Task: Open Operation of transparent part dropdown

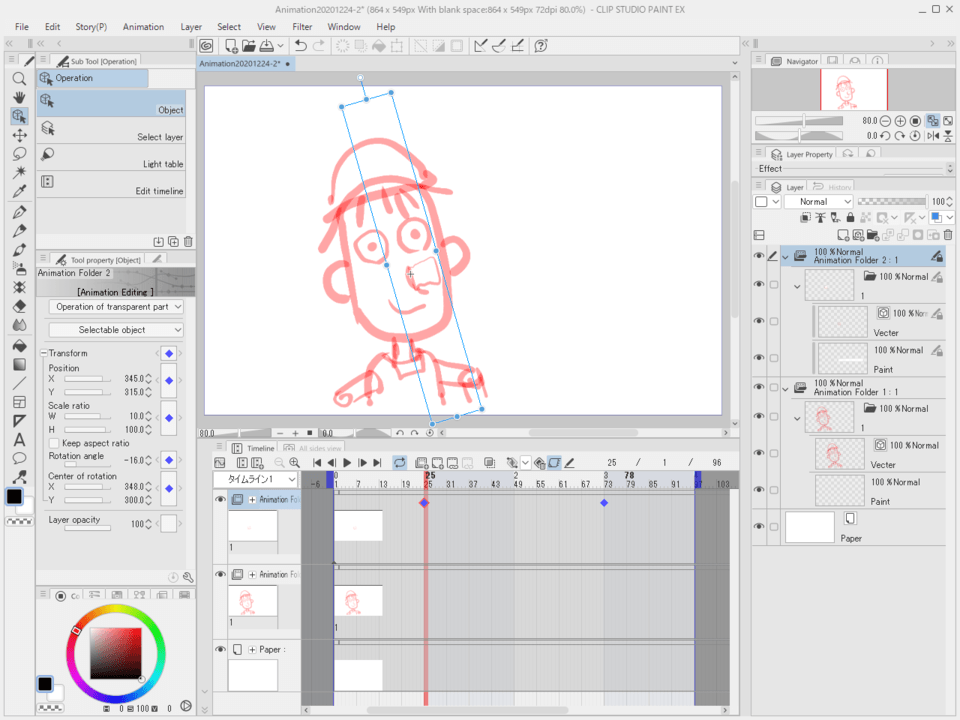Action: coord(116,307)
